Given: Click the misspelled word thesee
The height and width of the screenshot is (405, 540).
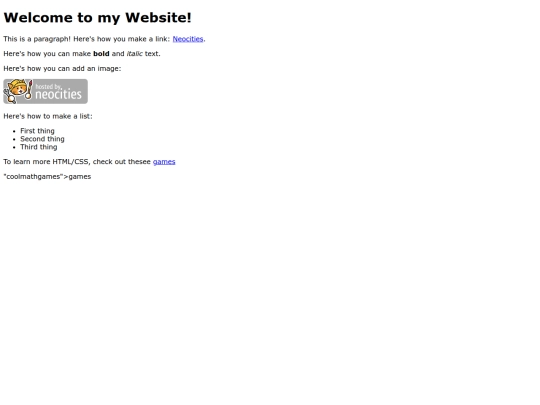Looking at the screenshot, I should (138, 162).
